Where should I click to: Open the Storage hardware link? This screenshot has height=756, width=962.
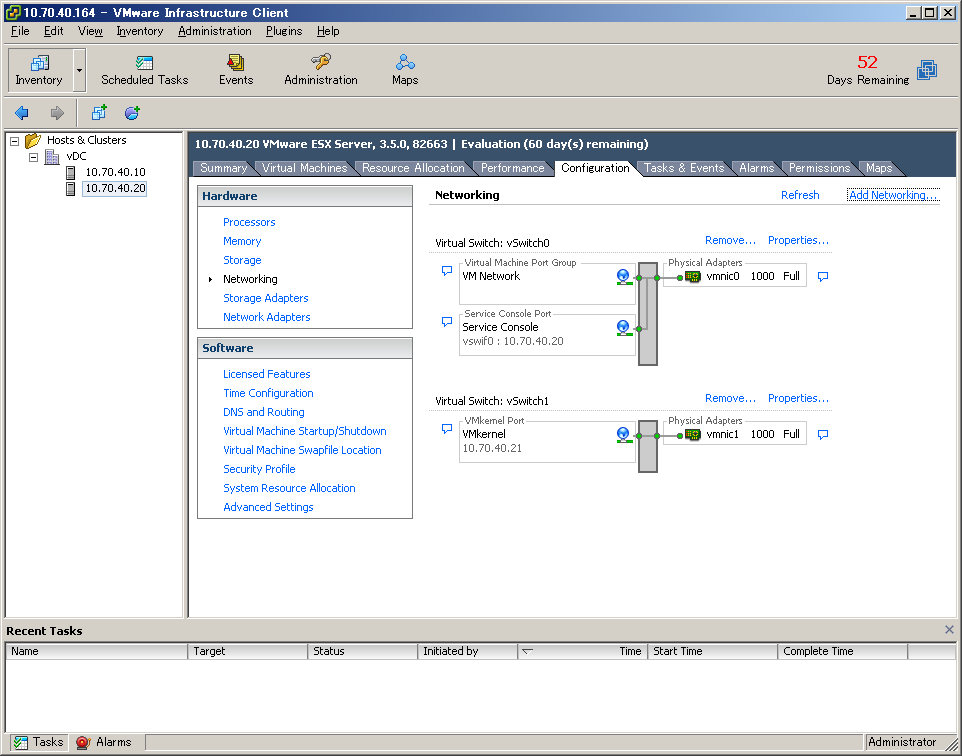pos(242,260)
